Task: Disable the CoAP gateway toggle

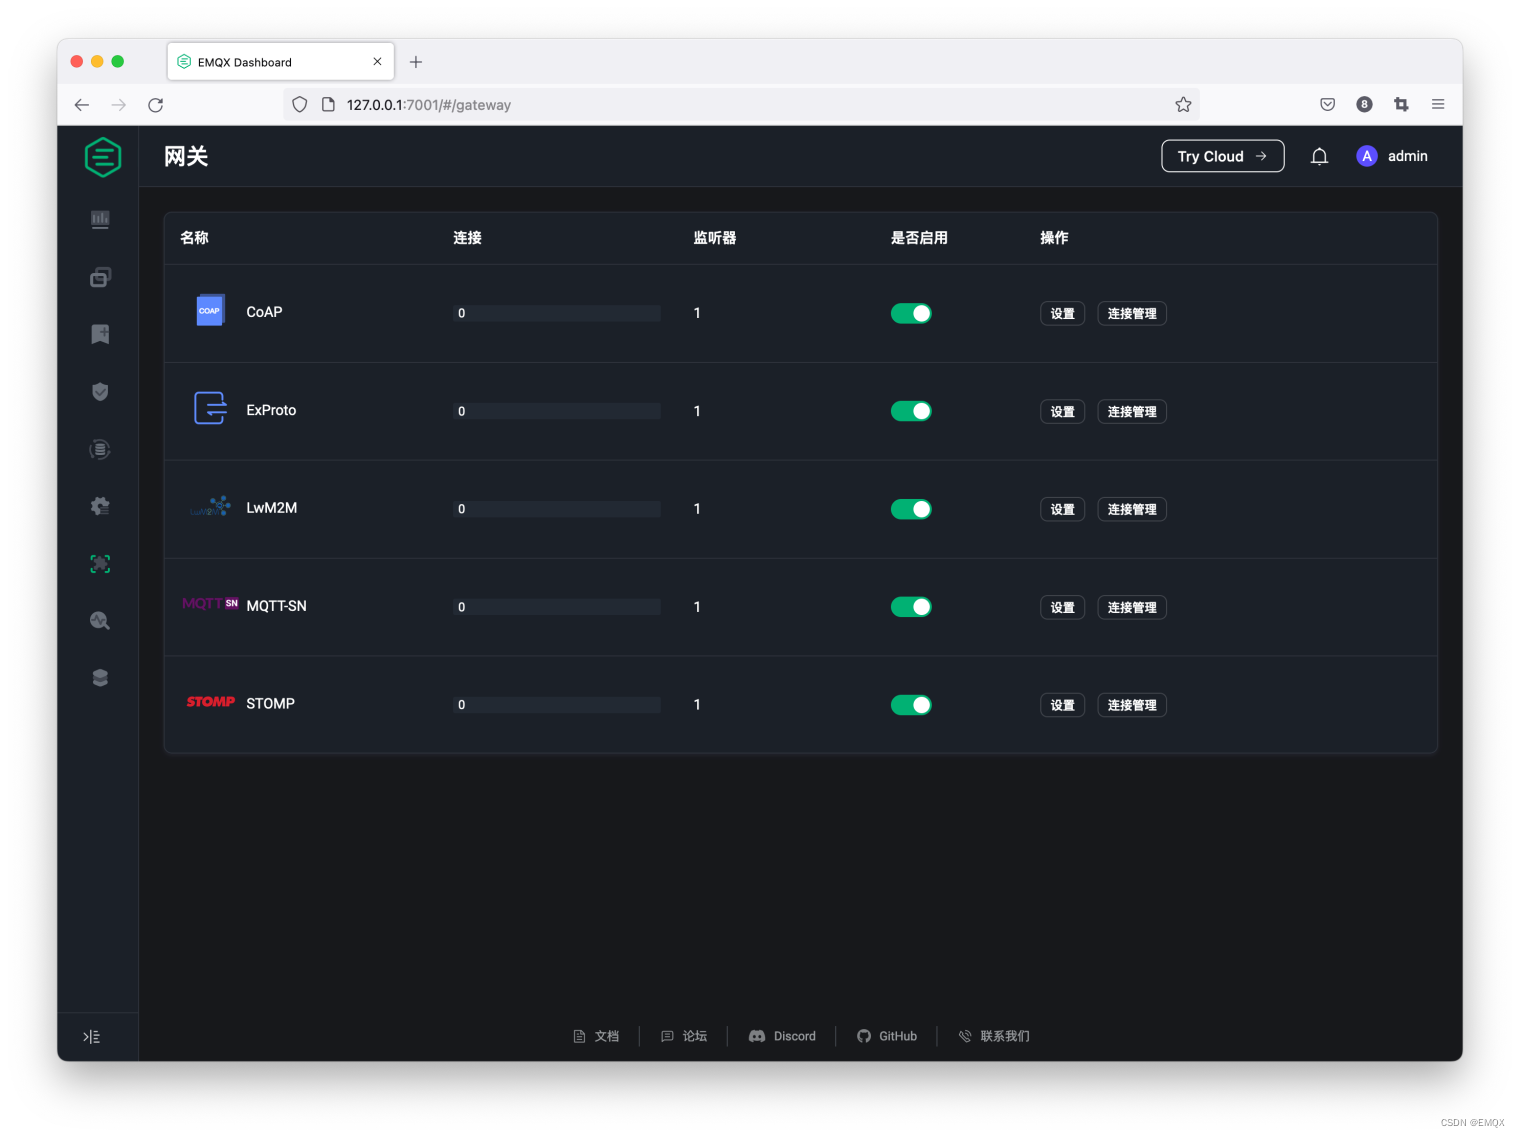Action: point(911,313)
